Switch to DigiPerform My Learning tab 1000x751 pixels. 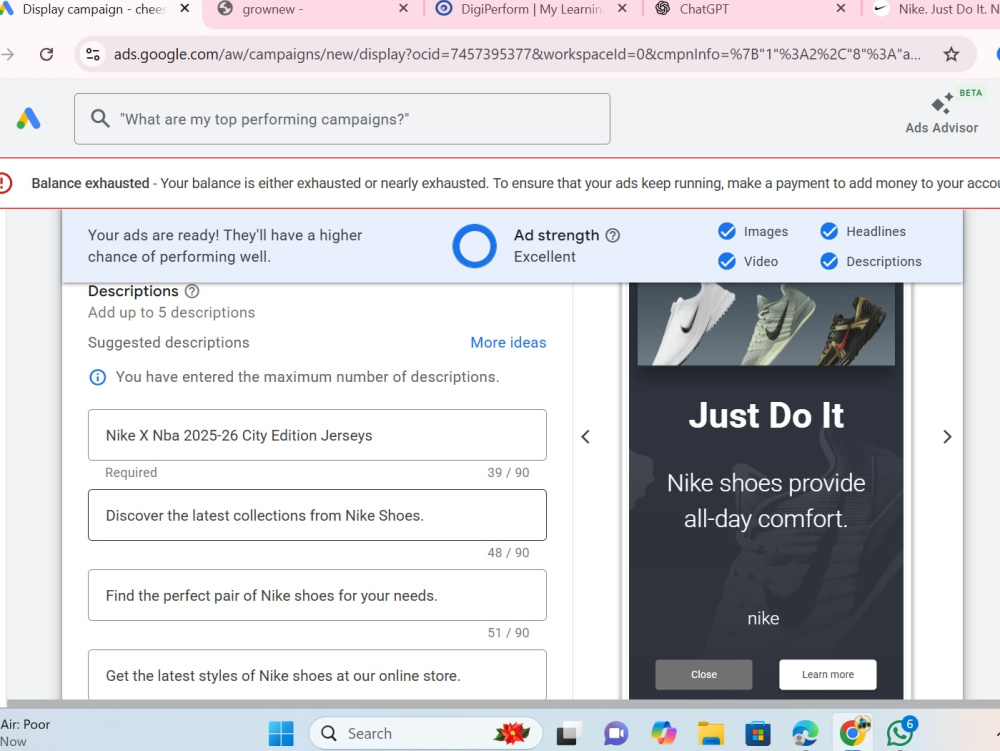[531, 9]
